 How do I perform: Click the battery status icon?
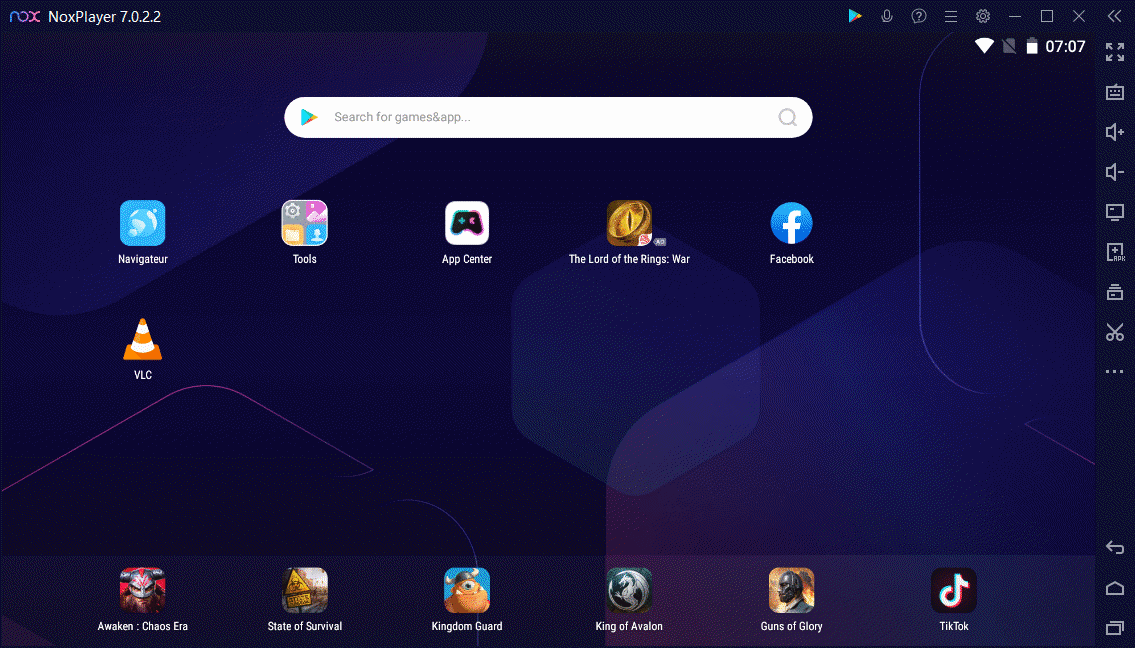click(1032, 46)
